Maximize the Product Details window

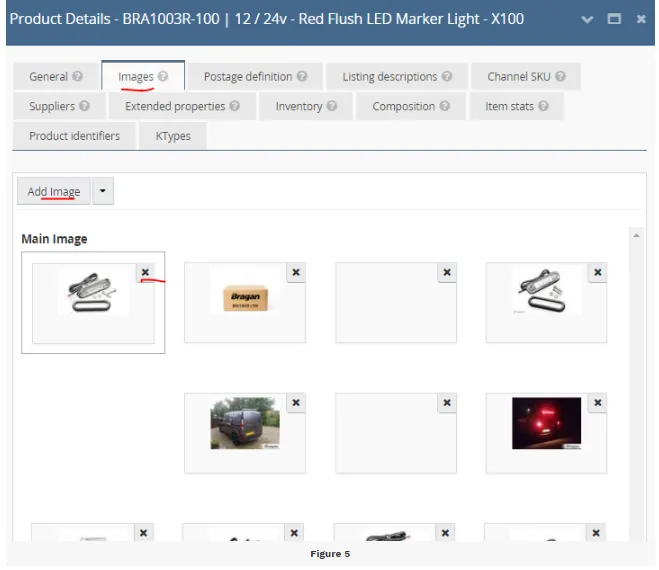[614, 18]
